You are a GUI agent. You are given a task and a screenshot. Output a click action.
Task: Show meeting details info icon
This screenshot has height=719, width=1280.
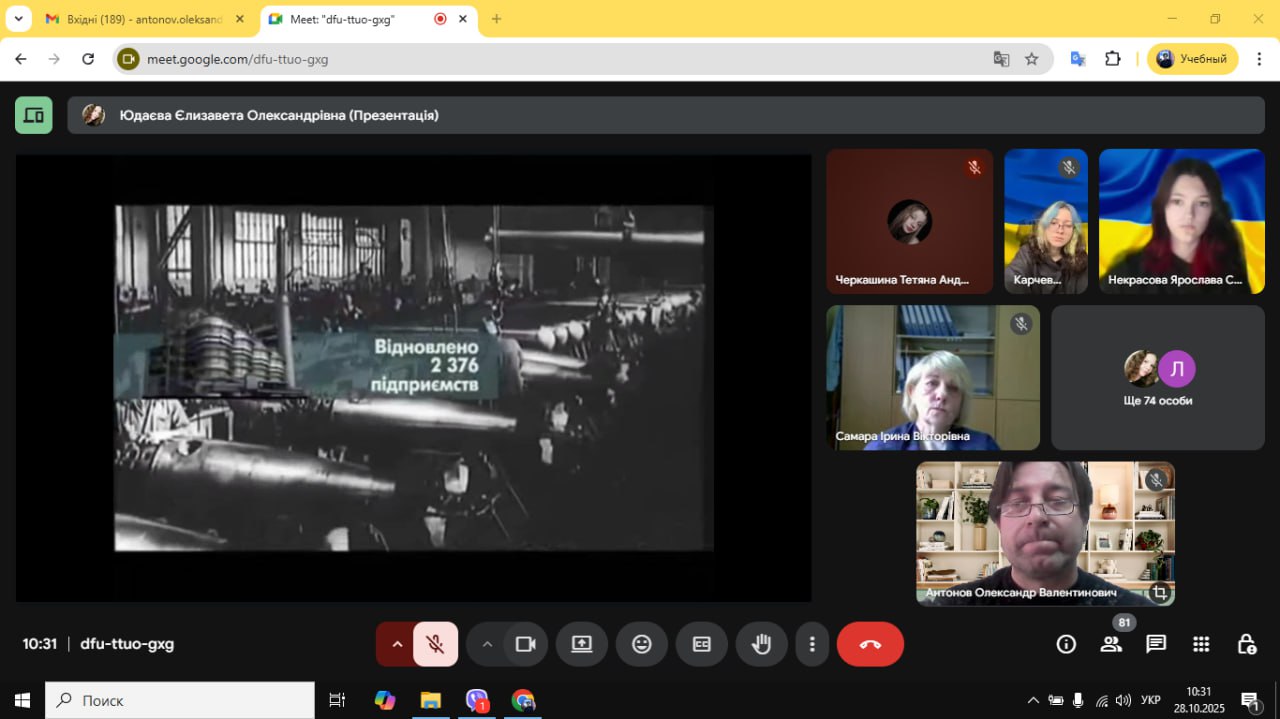tap(1066, 644)
